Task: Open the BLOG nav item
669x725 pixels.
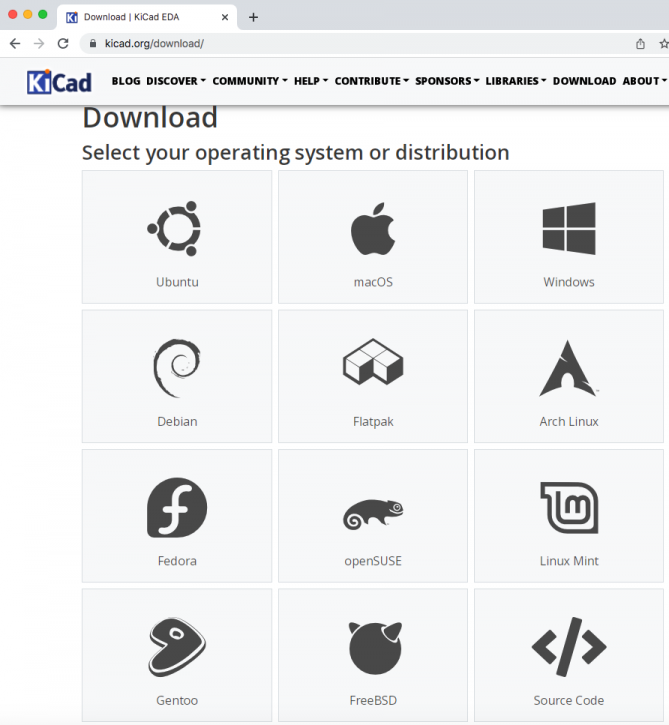Action: point(126,81)
